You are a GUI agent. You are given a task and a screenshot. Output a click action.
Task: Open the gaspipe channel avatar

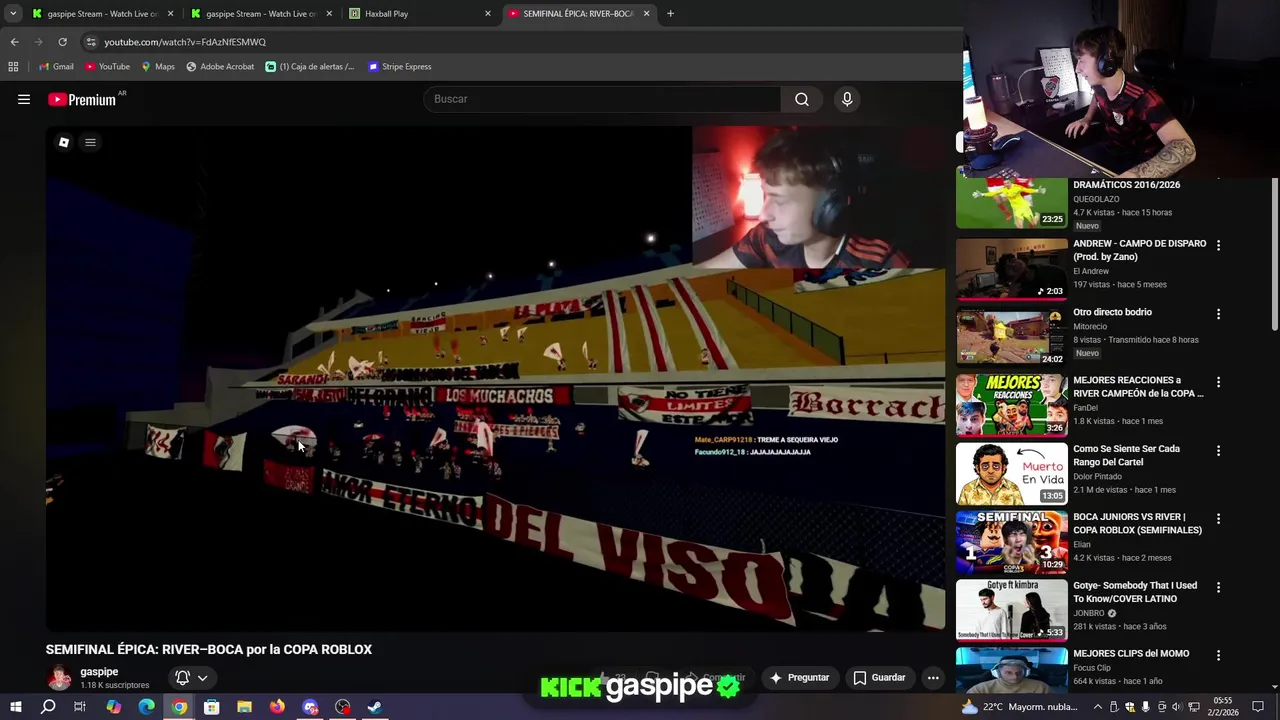coord(60,677)
